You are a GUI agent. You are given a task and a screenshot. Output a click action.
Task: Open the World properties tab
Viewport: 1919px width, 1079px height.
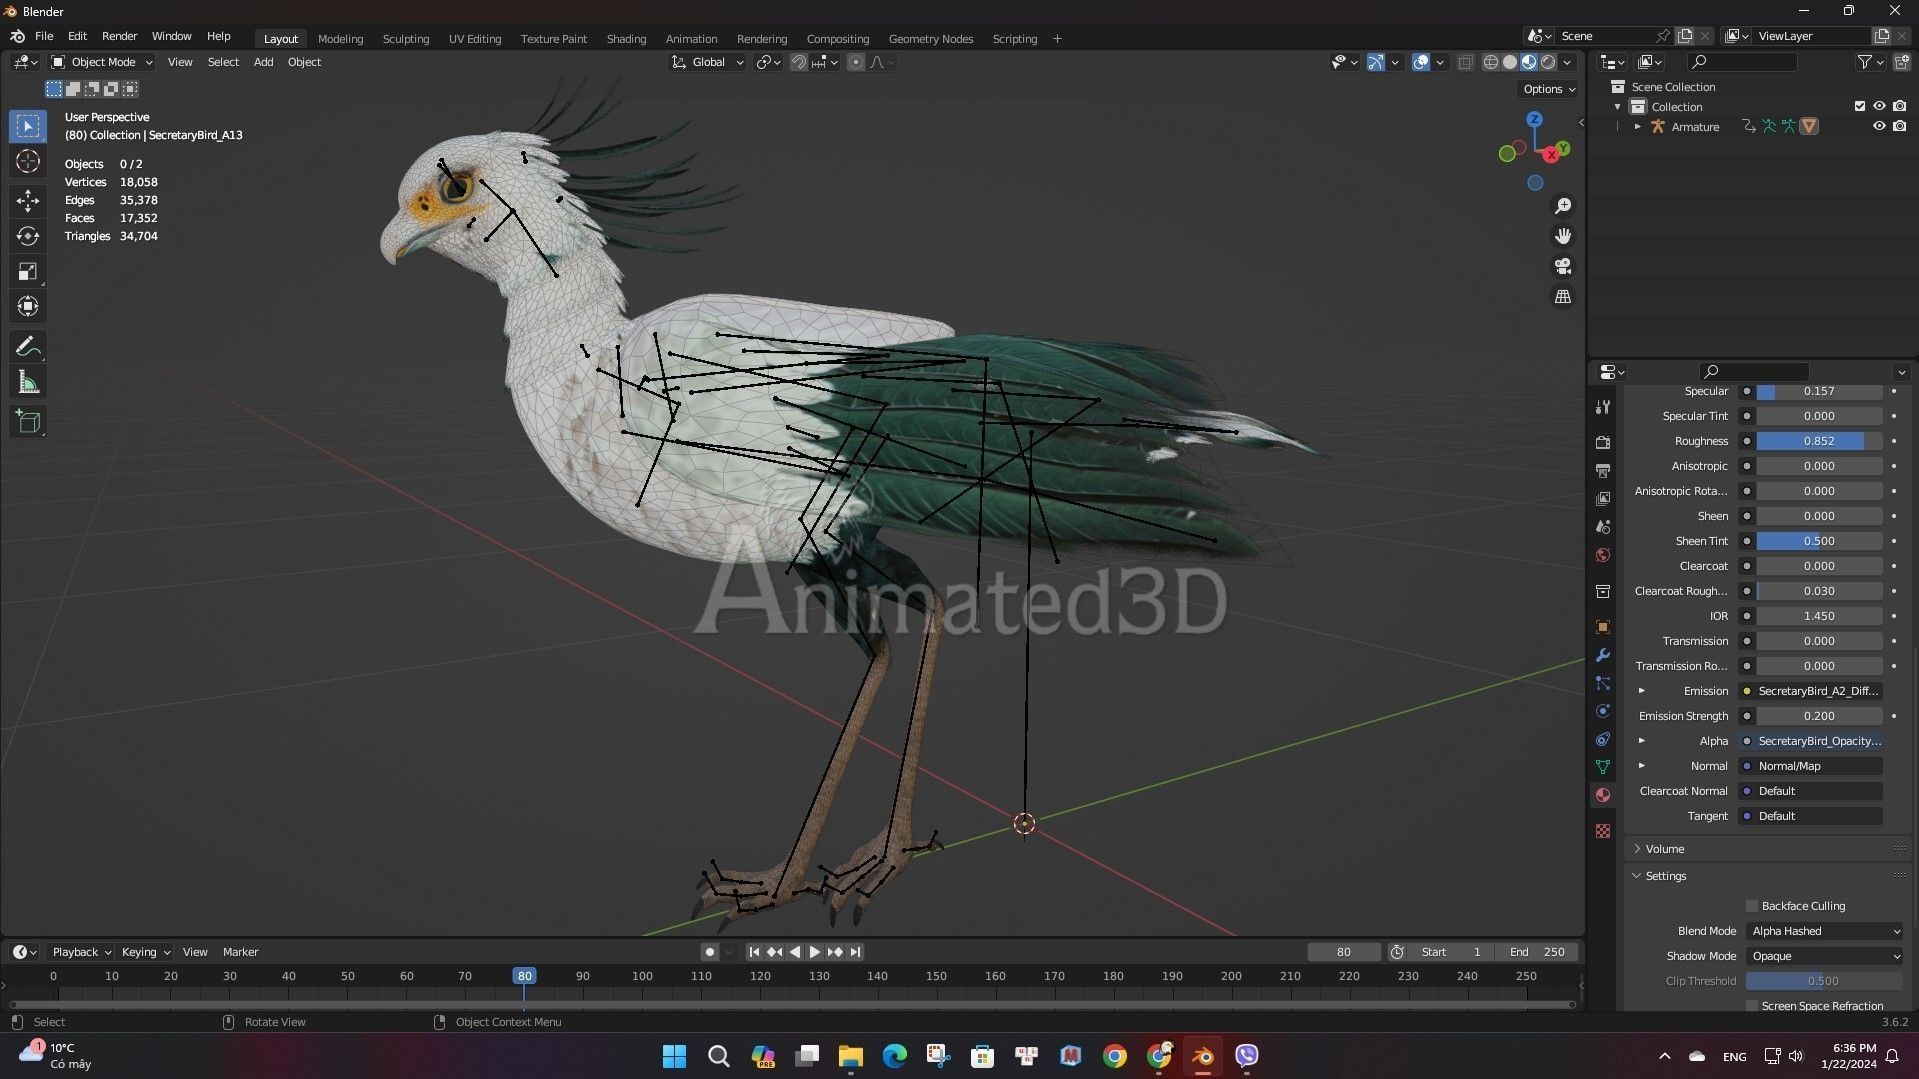click(x=1603, y=555)
